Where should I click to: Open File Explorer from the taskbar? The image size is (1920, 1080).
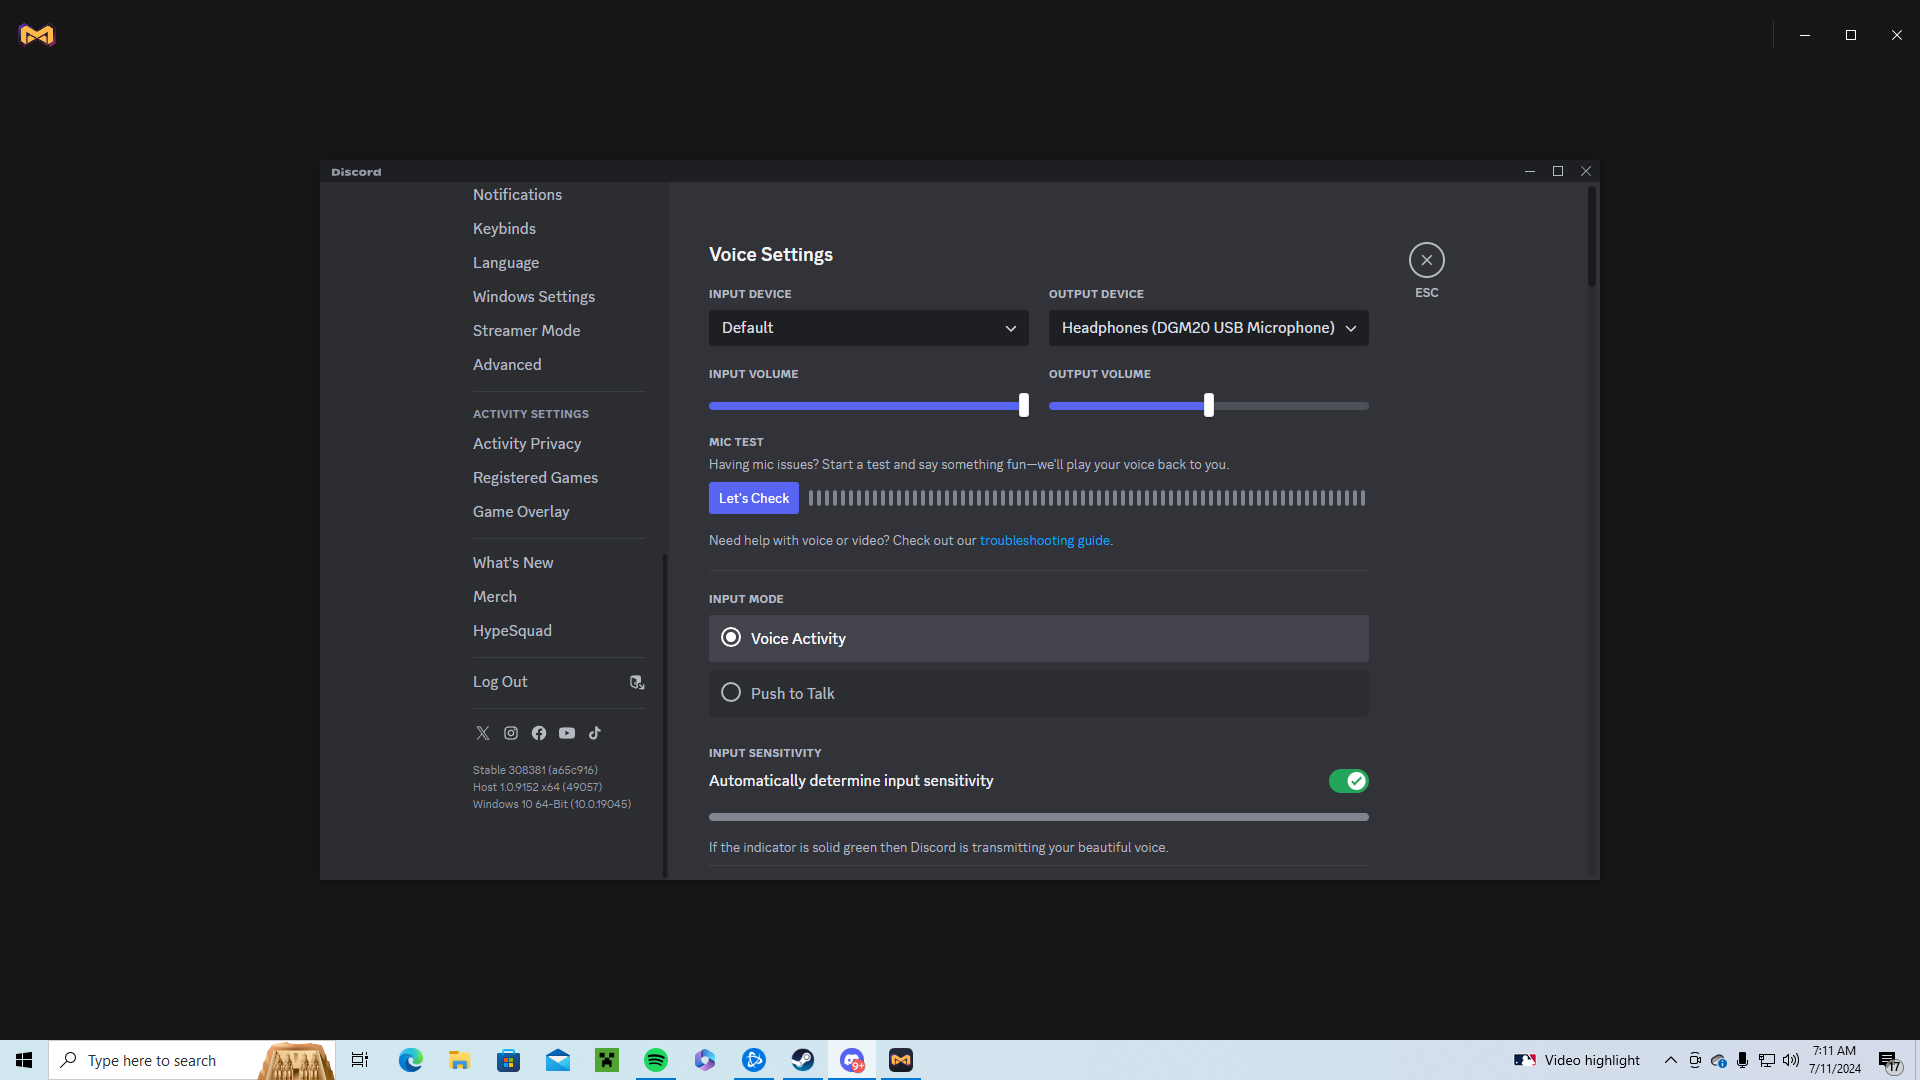460,1060
